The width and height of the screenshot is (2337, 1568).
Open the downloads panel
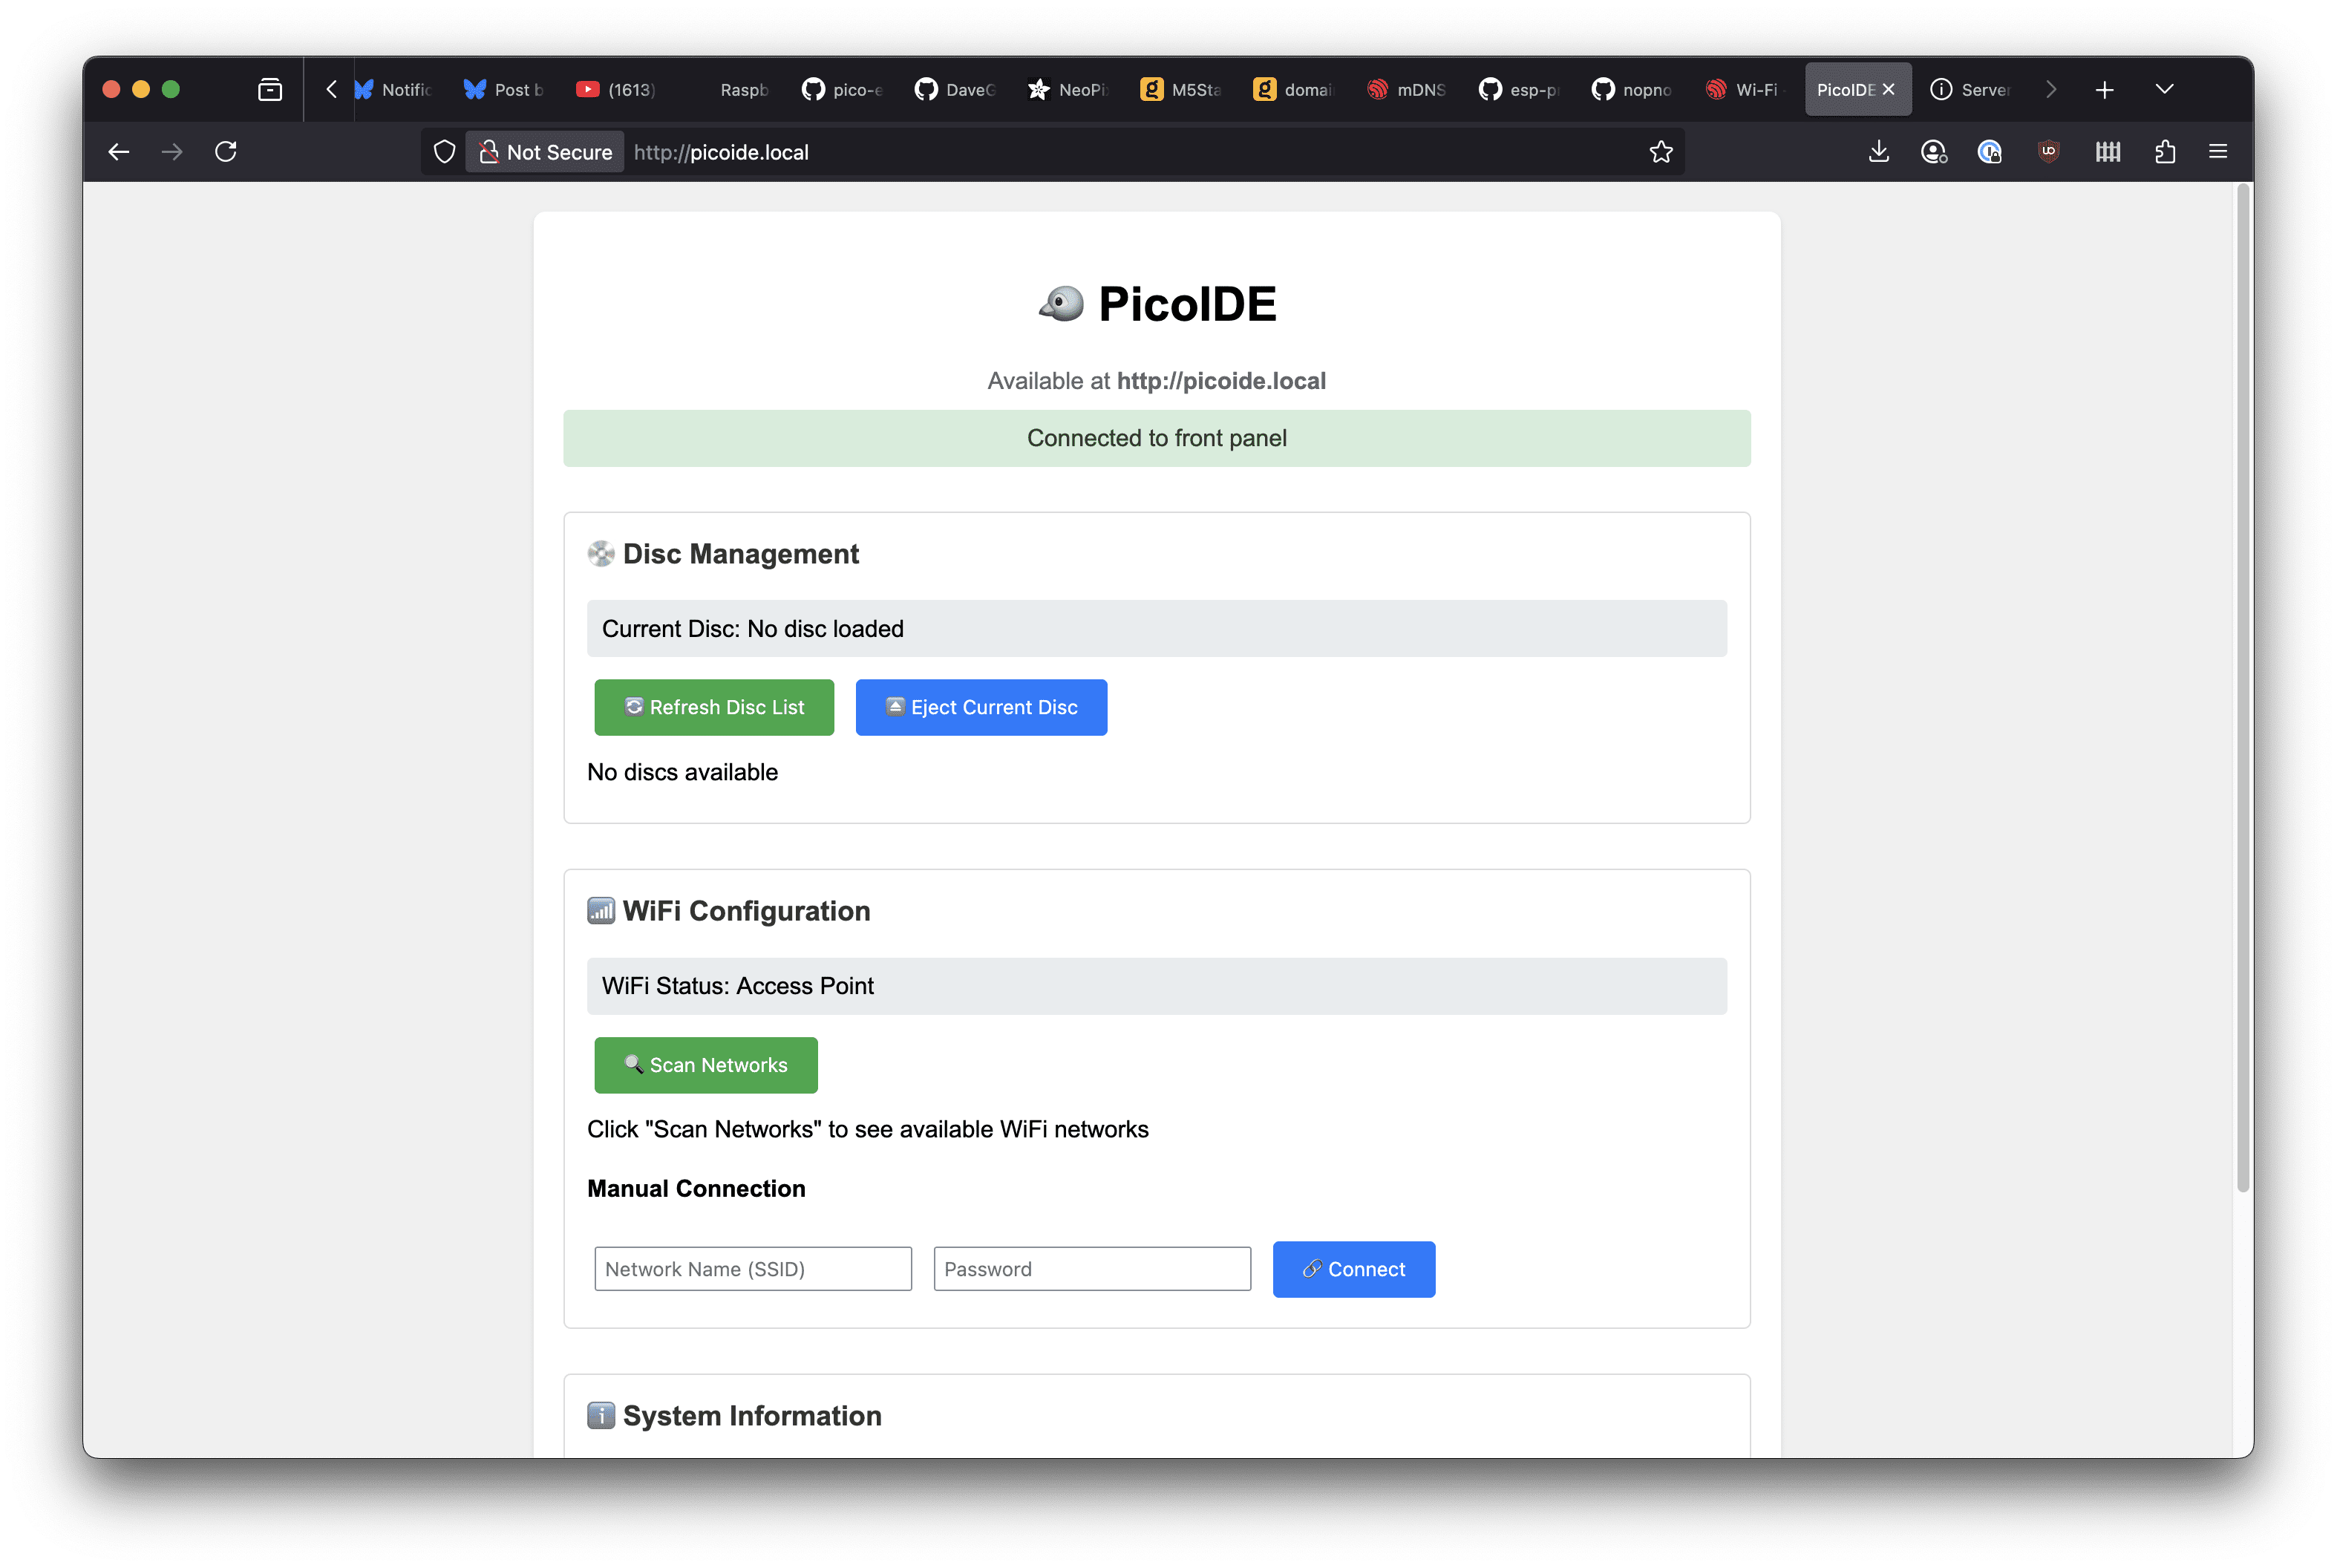(x=1878, y=152)
